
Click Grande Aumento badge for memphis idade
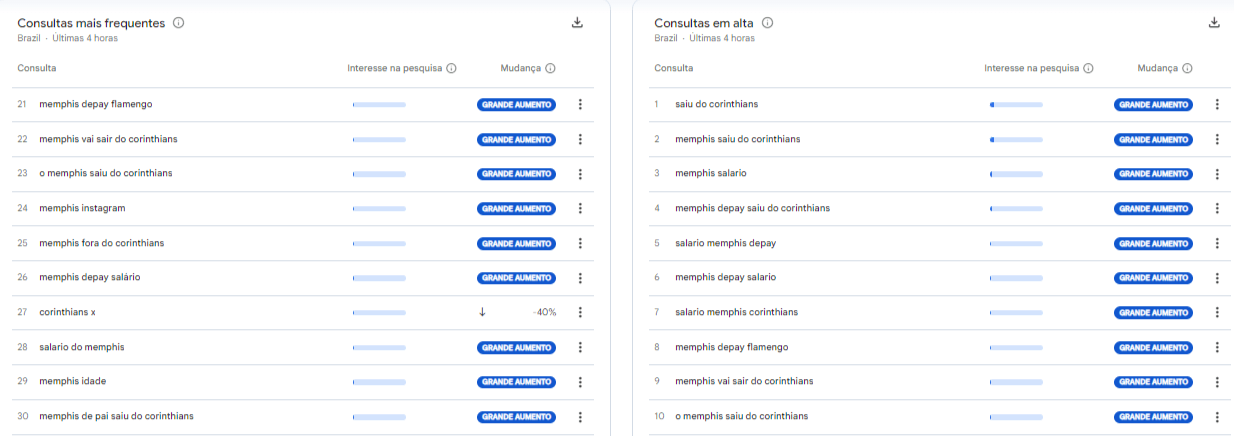(x=516, y=382)
